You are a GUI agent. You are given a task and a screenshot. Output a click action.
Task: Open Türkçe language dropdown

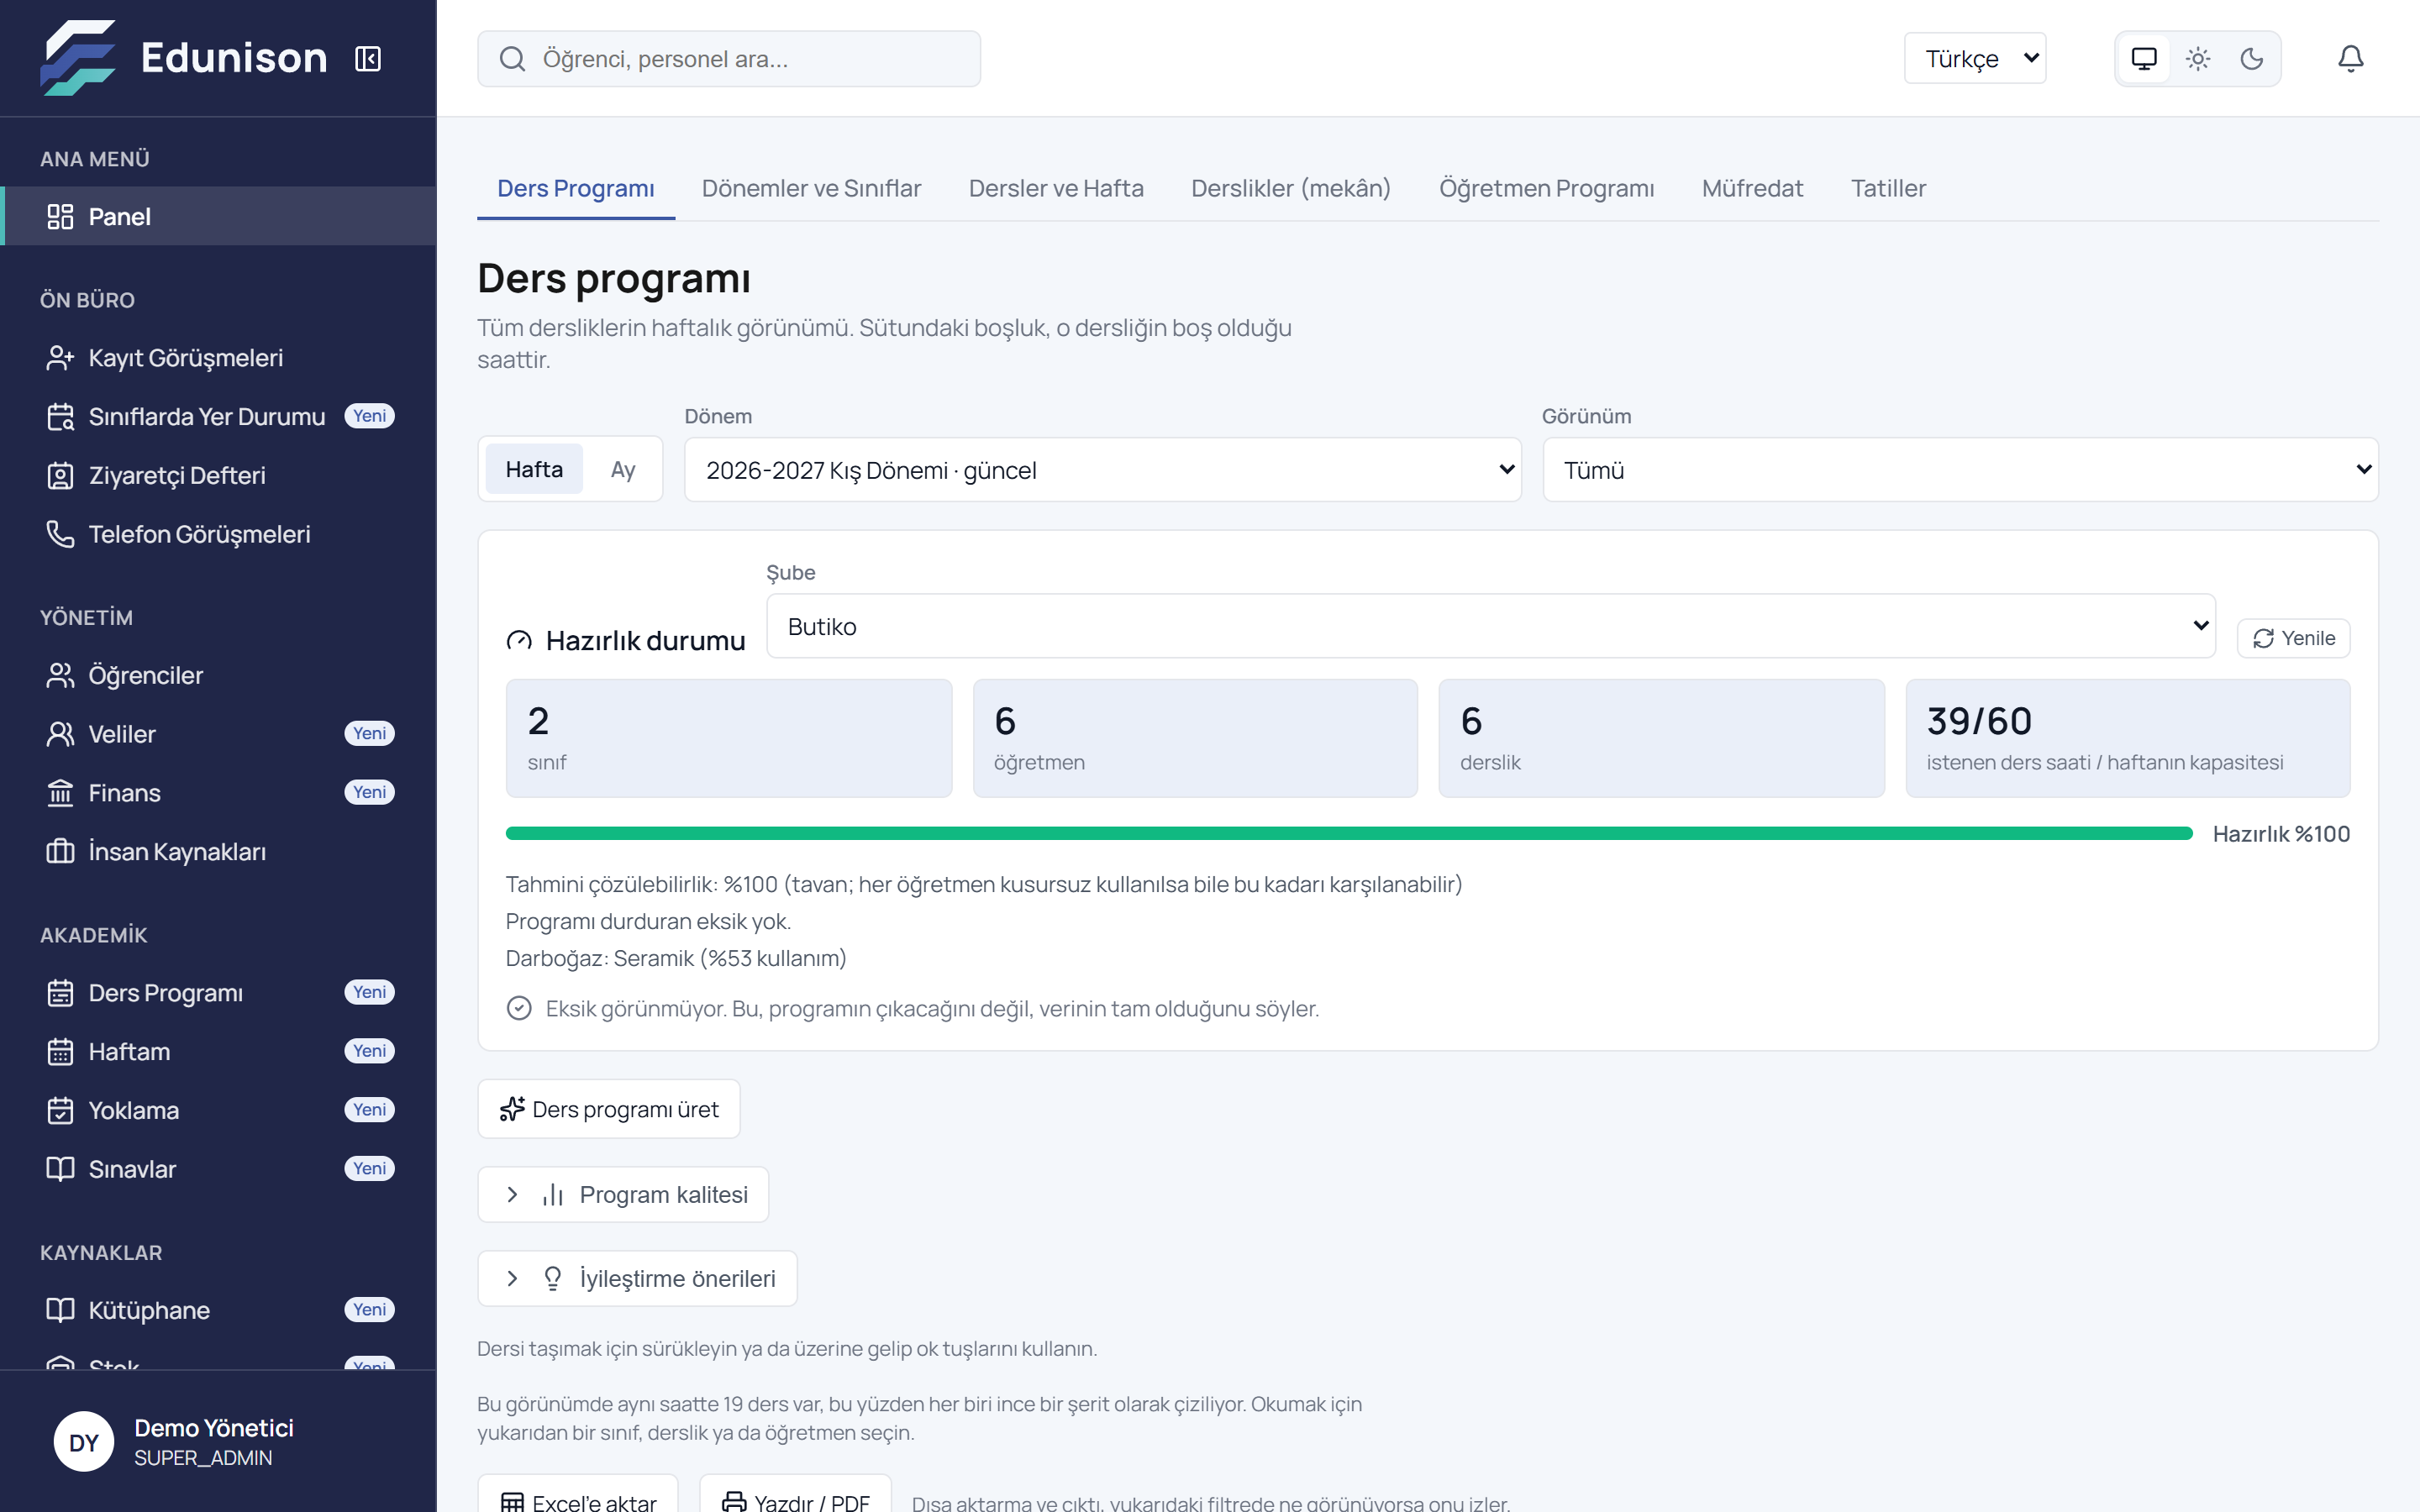pos(1975,59)
